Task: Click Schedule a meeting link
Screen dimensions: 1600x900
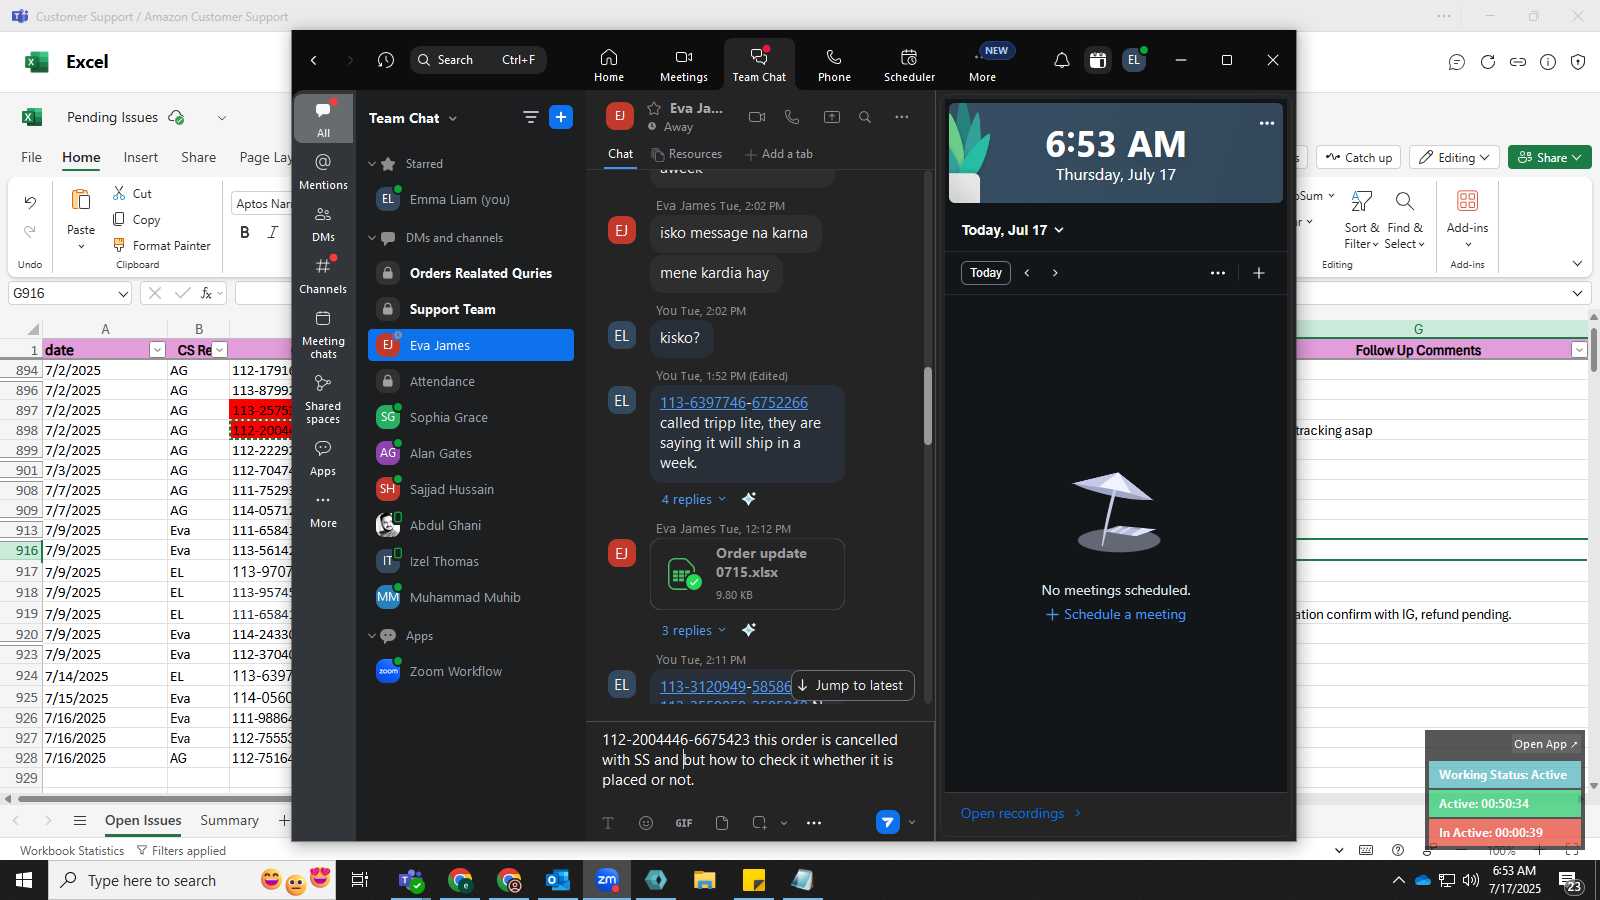Action: [1116, 614]
